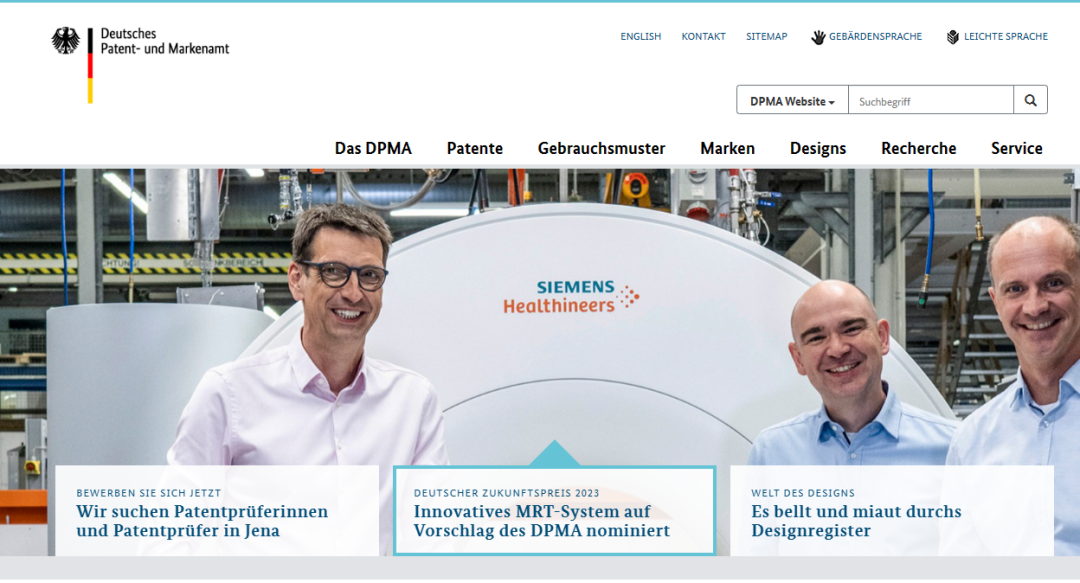Switch the site to English
Screen dimensions: 1080x583
[x=641, y=37]
